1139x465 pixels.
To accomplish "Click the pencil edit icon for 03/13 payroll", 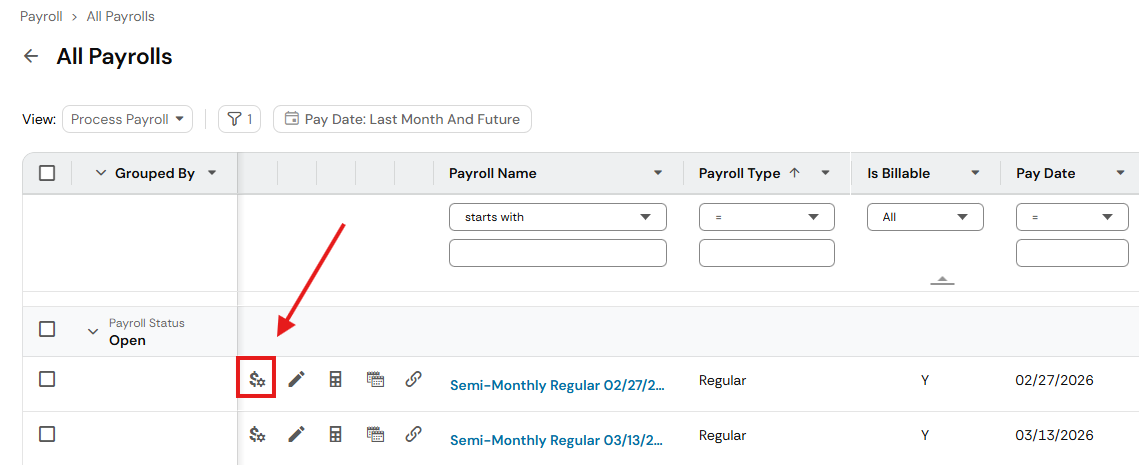I will coord(296,434).
